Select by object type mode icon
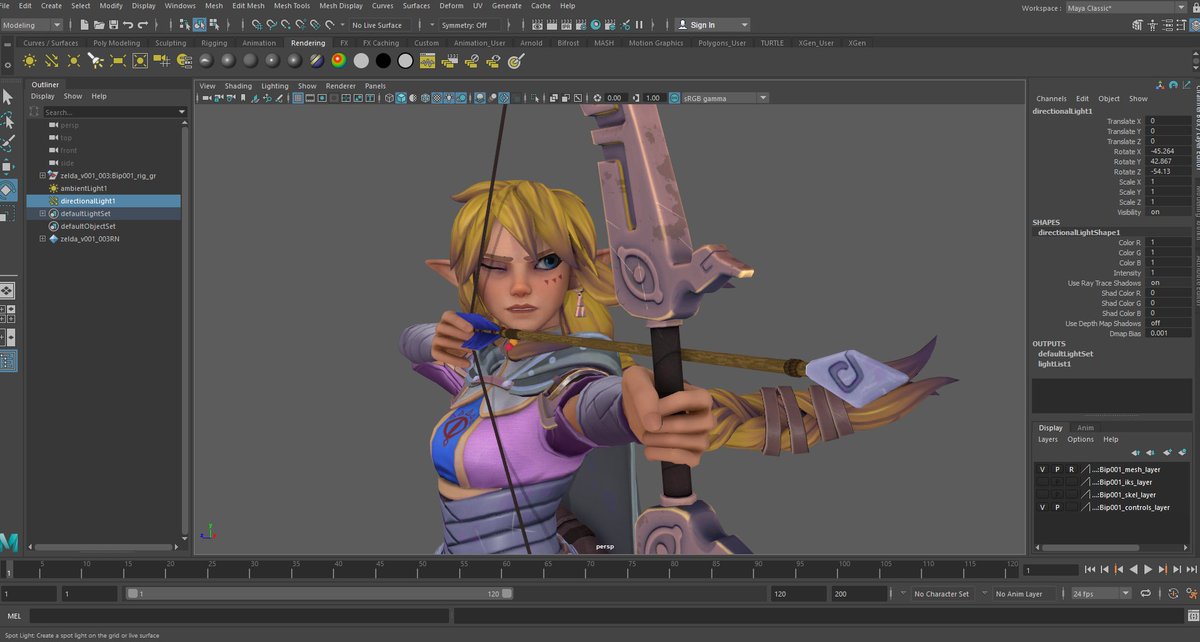The height and width of the screenshot is (642, 1200). (x=199, y=24)
